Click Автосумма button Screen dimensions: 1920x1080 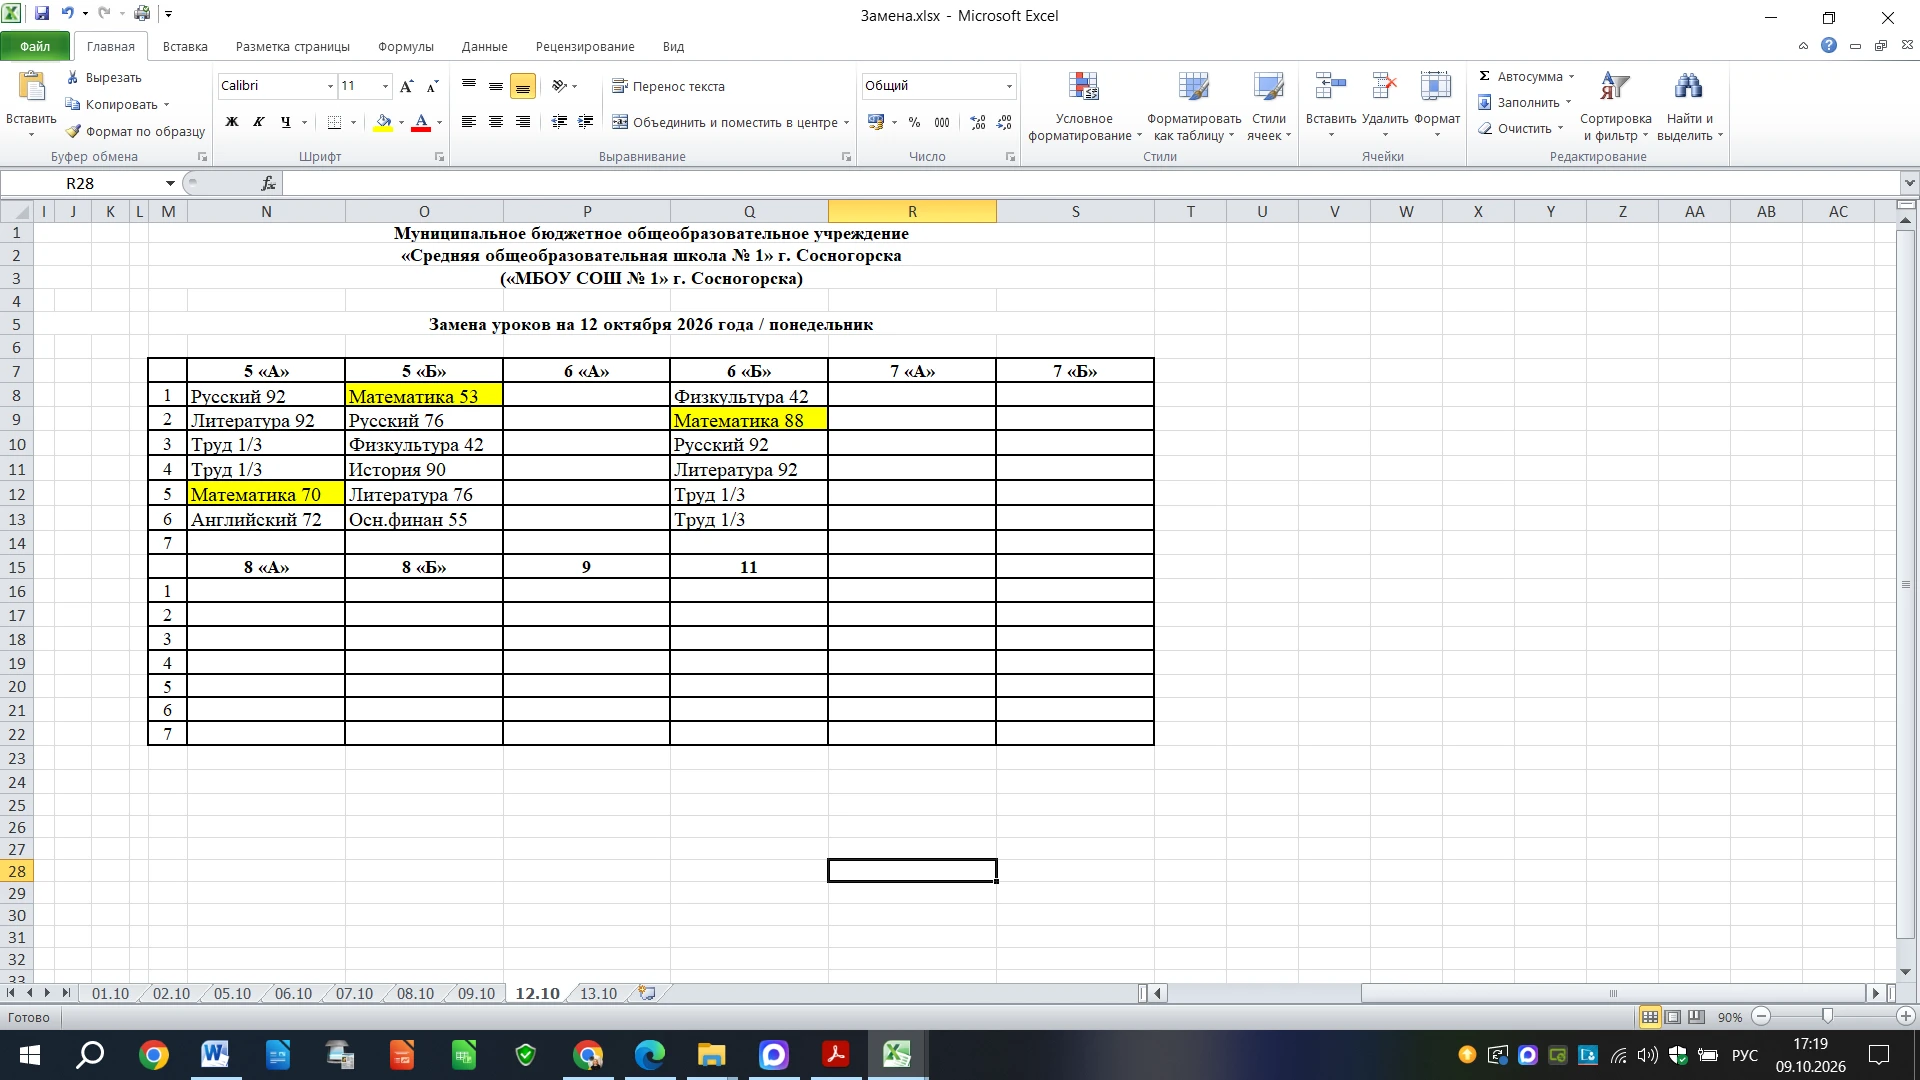pyautogui.click(x=1527, y=76)
